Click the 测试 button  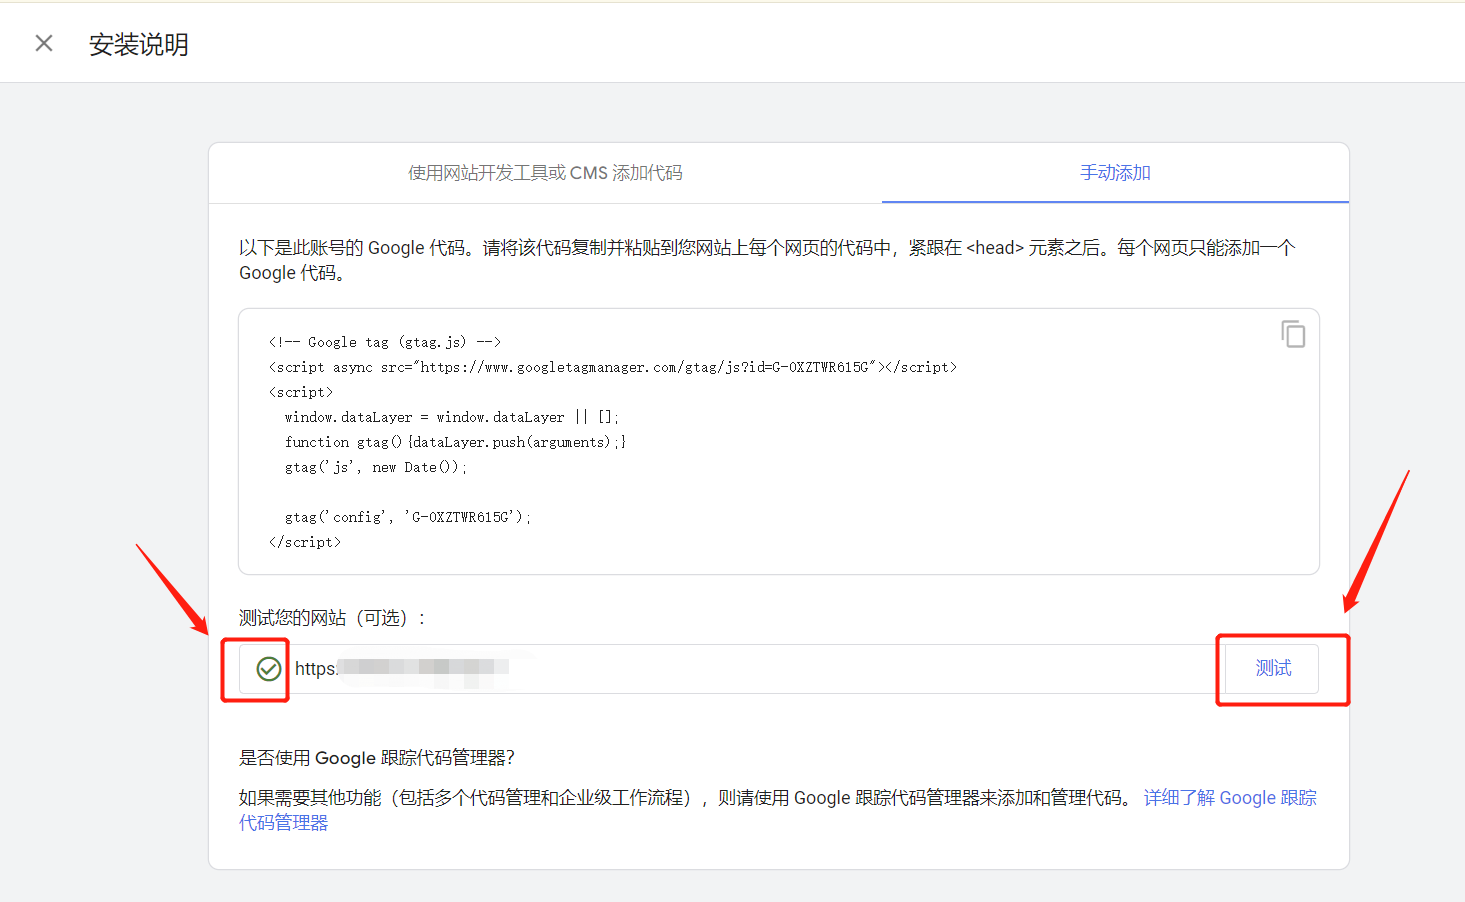(x=1273, y=668)
